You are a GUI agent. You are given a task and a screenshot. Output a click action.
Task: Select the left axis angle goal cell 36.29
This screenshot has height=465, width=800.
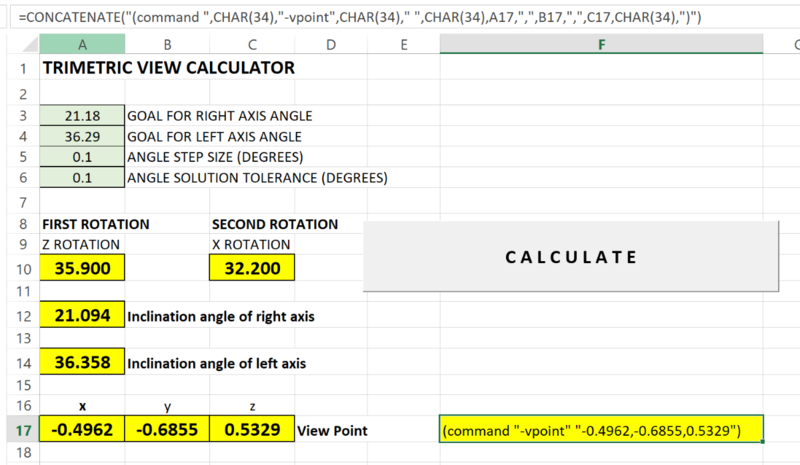click(83, 137)
